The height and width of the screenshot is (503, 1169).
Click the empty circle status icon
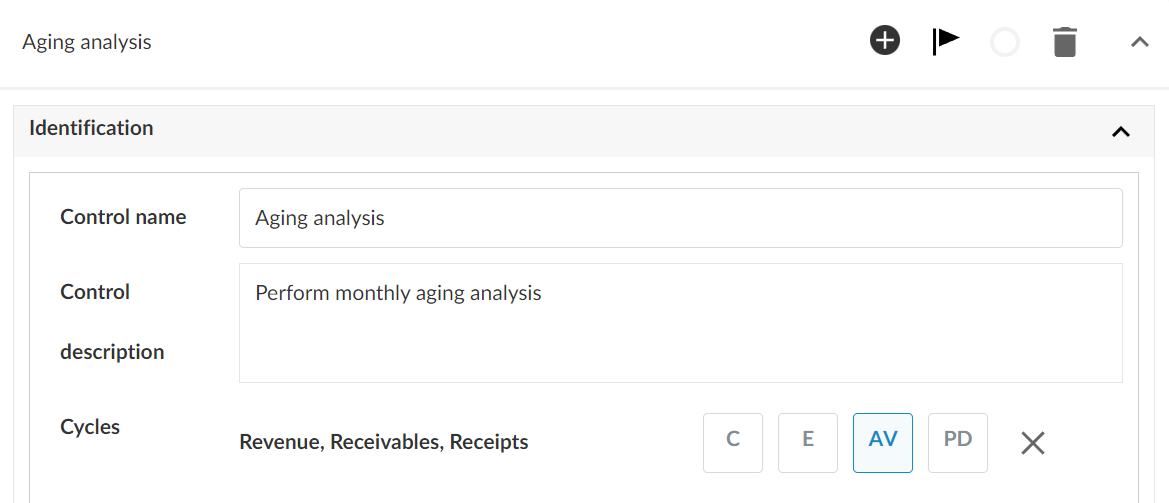tap(1005, 42)
